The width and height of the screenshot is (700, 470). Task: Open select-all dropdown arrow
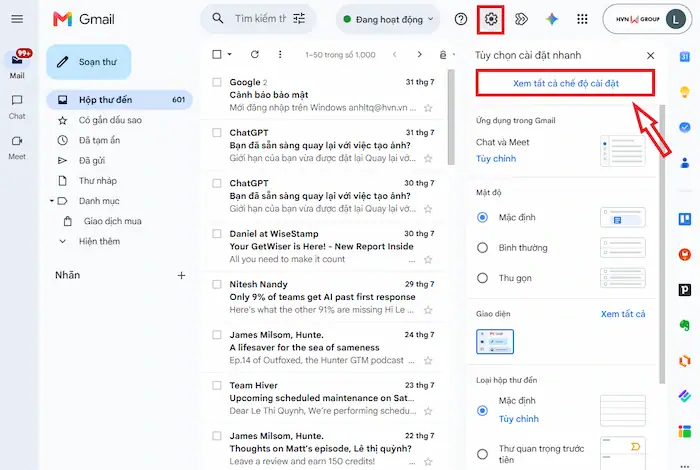point(229,54)
